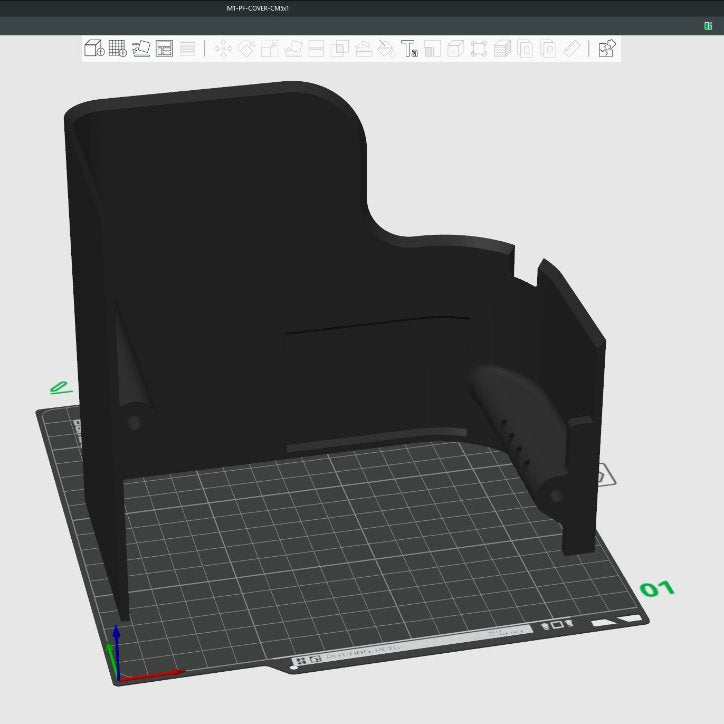Click the grayed-out single cube toolbar icon
This screenshot has height=724, width=724.
pyautogui.click(x=456, y=48)
